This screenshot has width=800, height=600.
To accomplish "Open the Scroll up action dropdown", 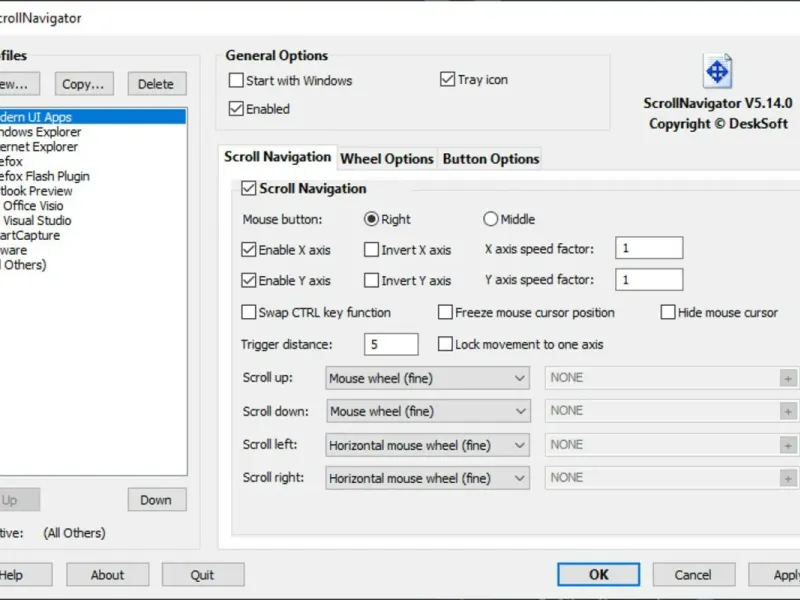I will point(428,378).
